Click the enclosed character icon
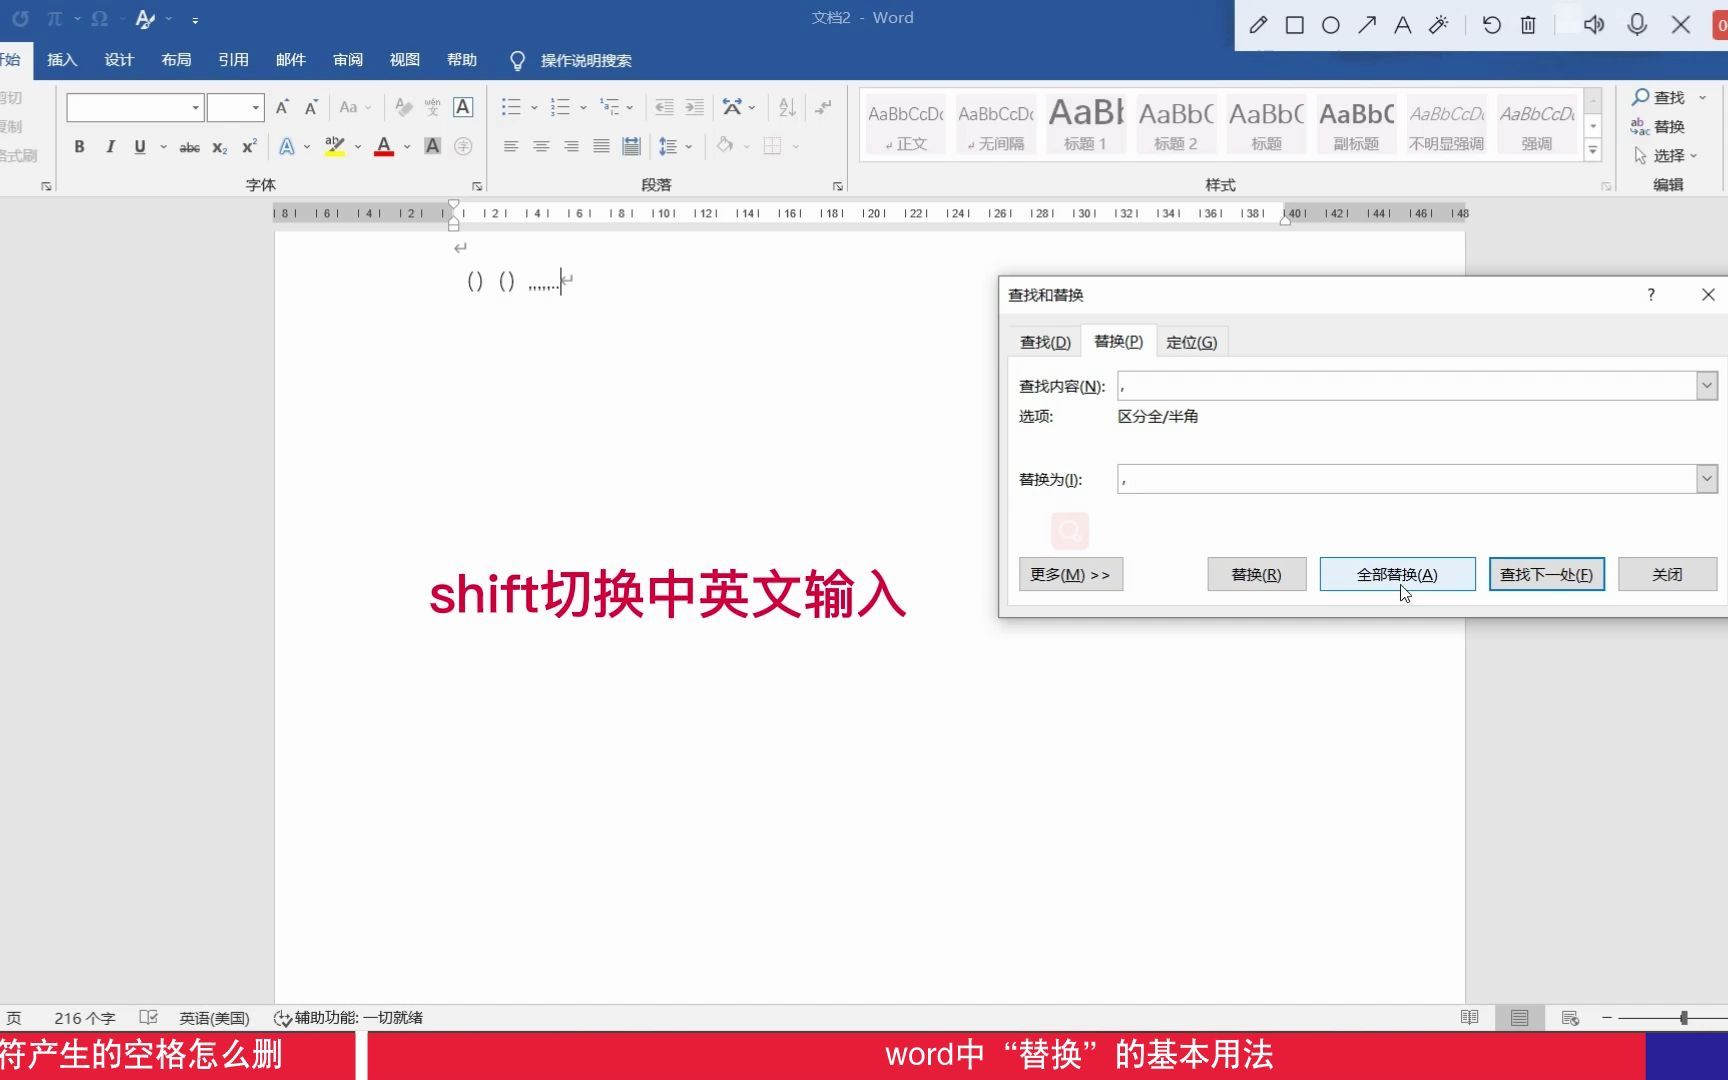Screen dimensions: 1728x1080 tap(463, 147)
